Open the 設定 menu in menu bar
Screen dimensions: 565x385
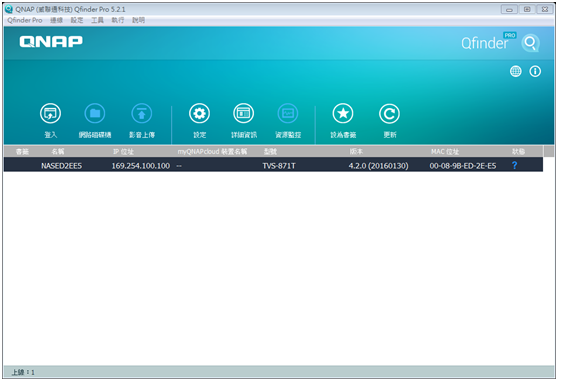click(x=77, y=20)
